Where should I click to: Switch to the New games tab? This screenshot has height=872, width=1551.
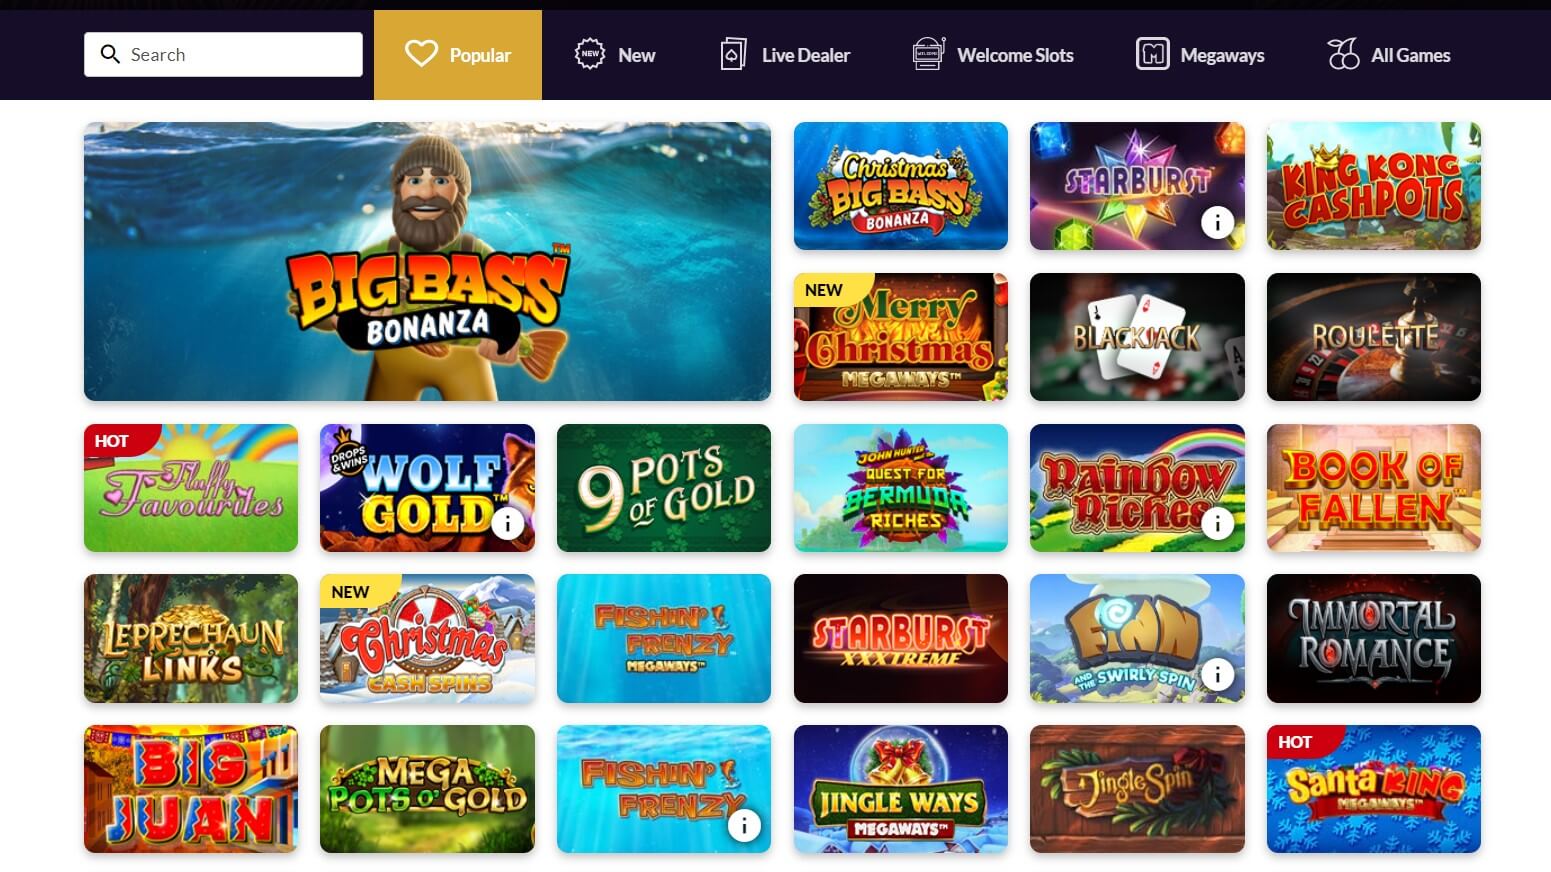615,55
